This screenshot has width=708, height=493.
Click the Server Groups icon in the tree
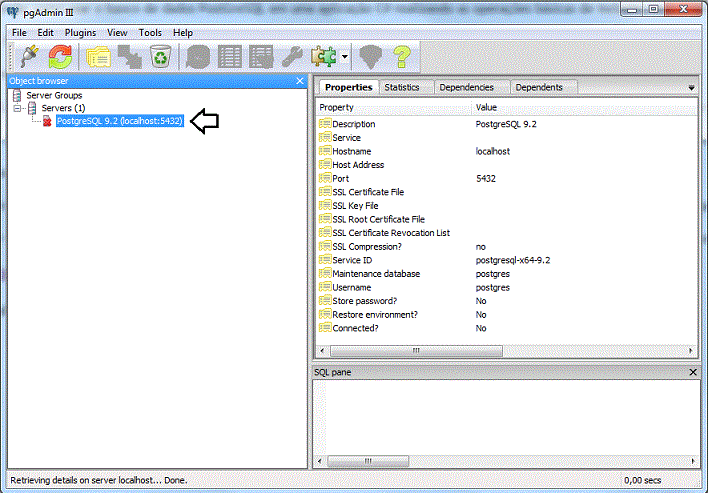(x=17, y=95)
